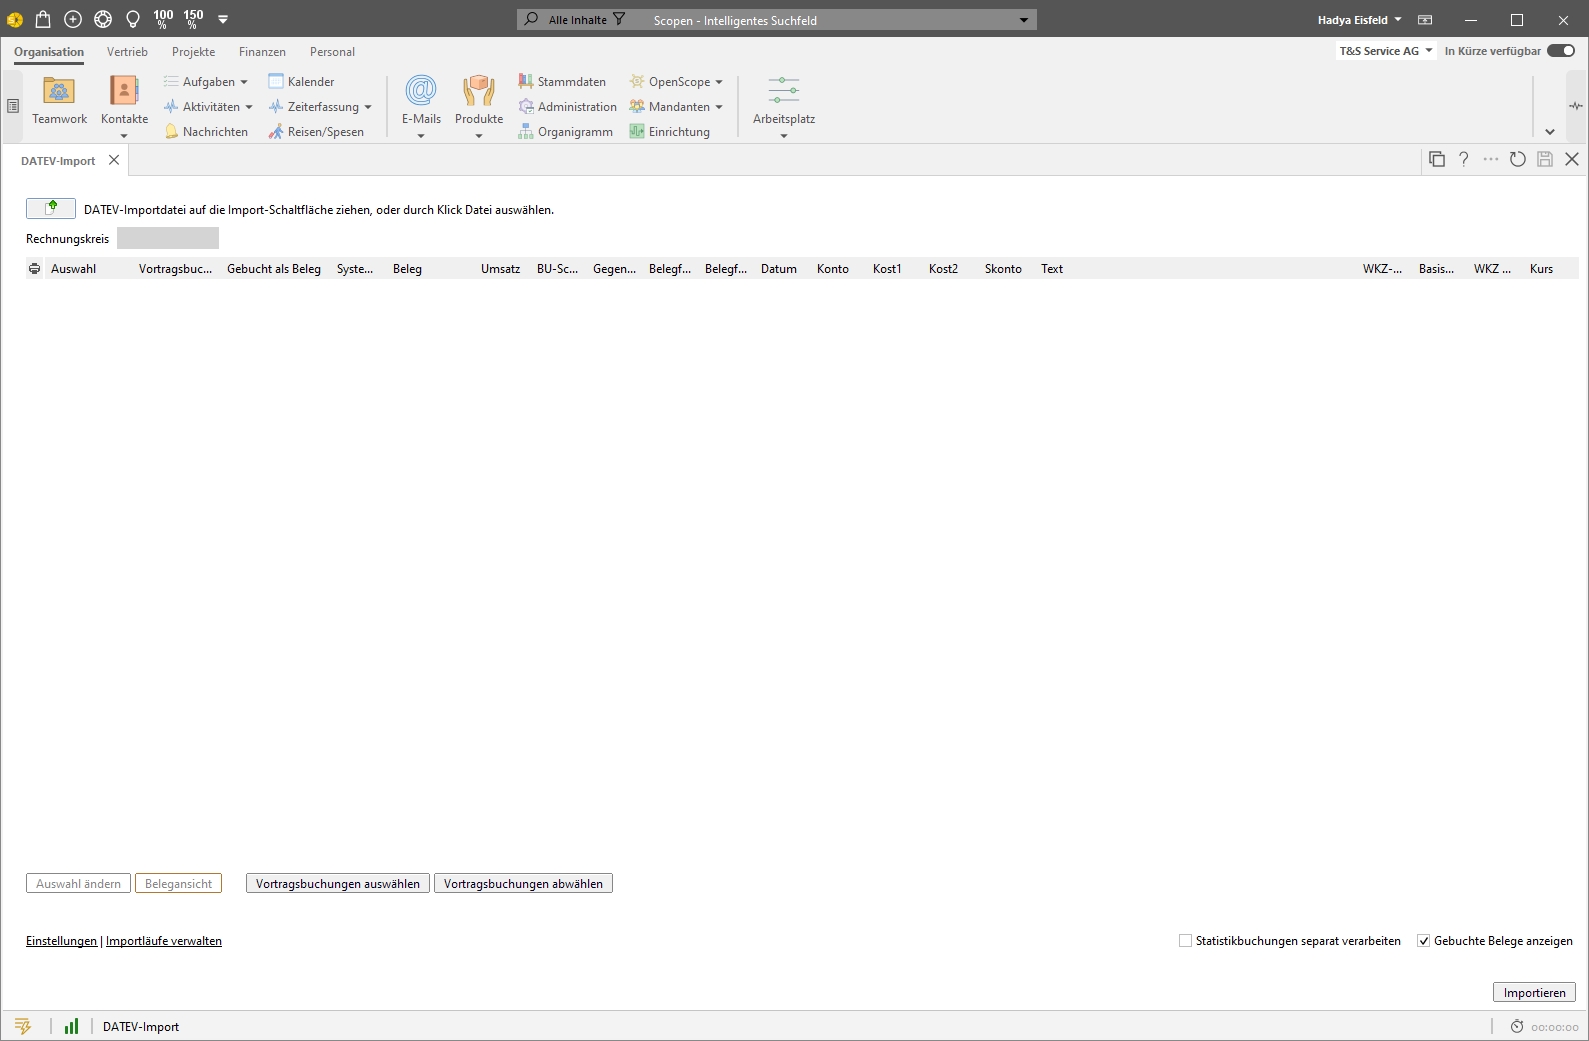Open Importläufe verwalten link
Screen dimensions: 1589x1041
pyautogui.click(x=164, y=941)
